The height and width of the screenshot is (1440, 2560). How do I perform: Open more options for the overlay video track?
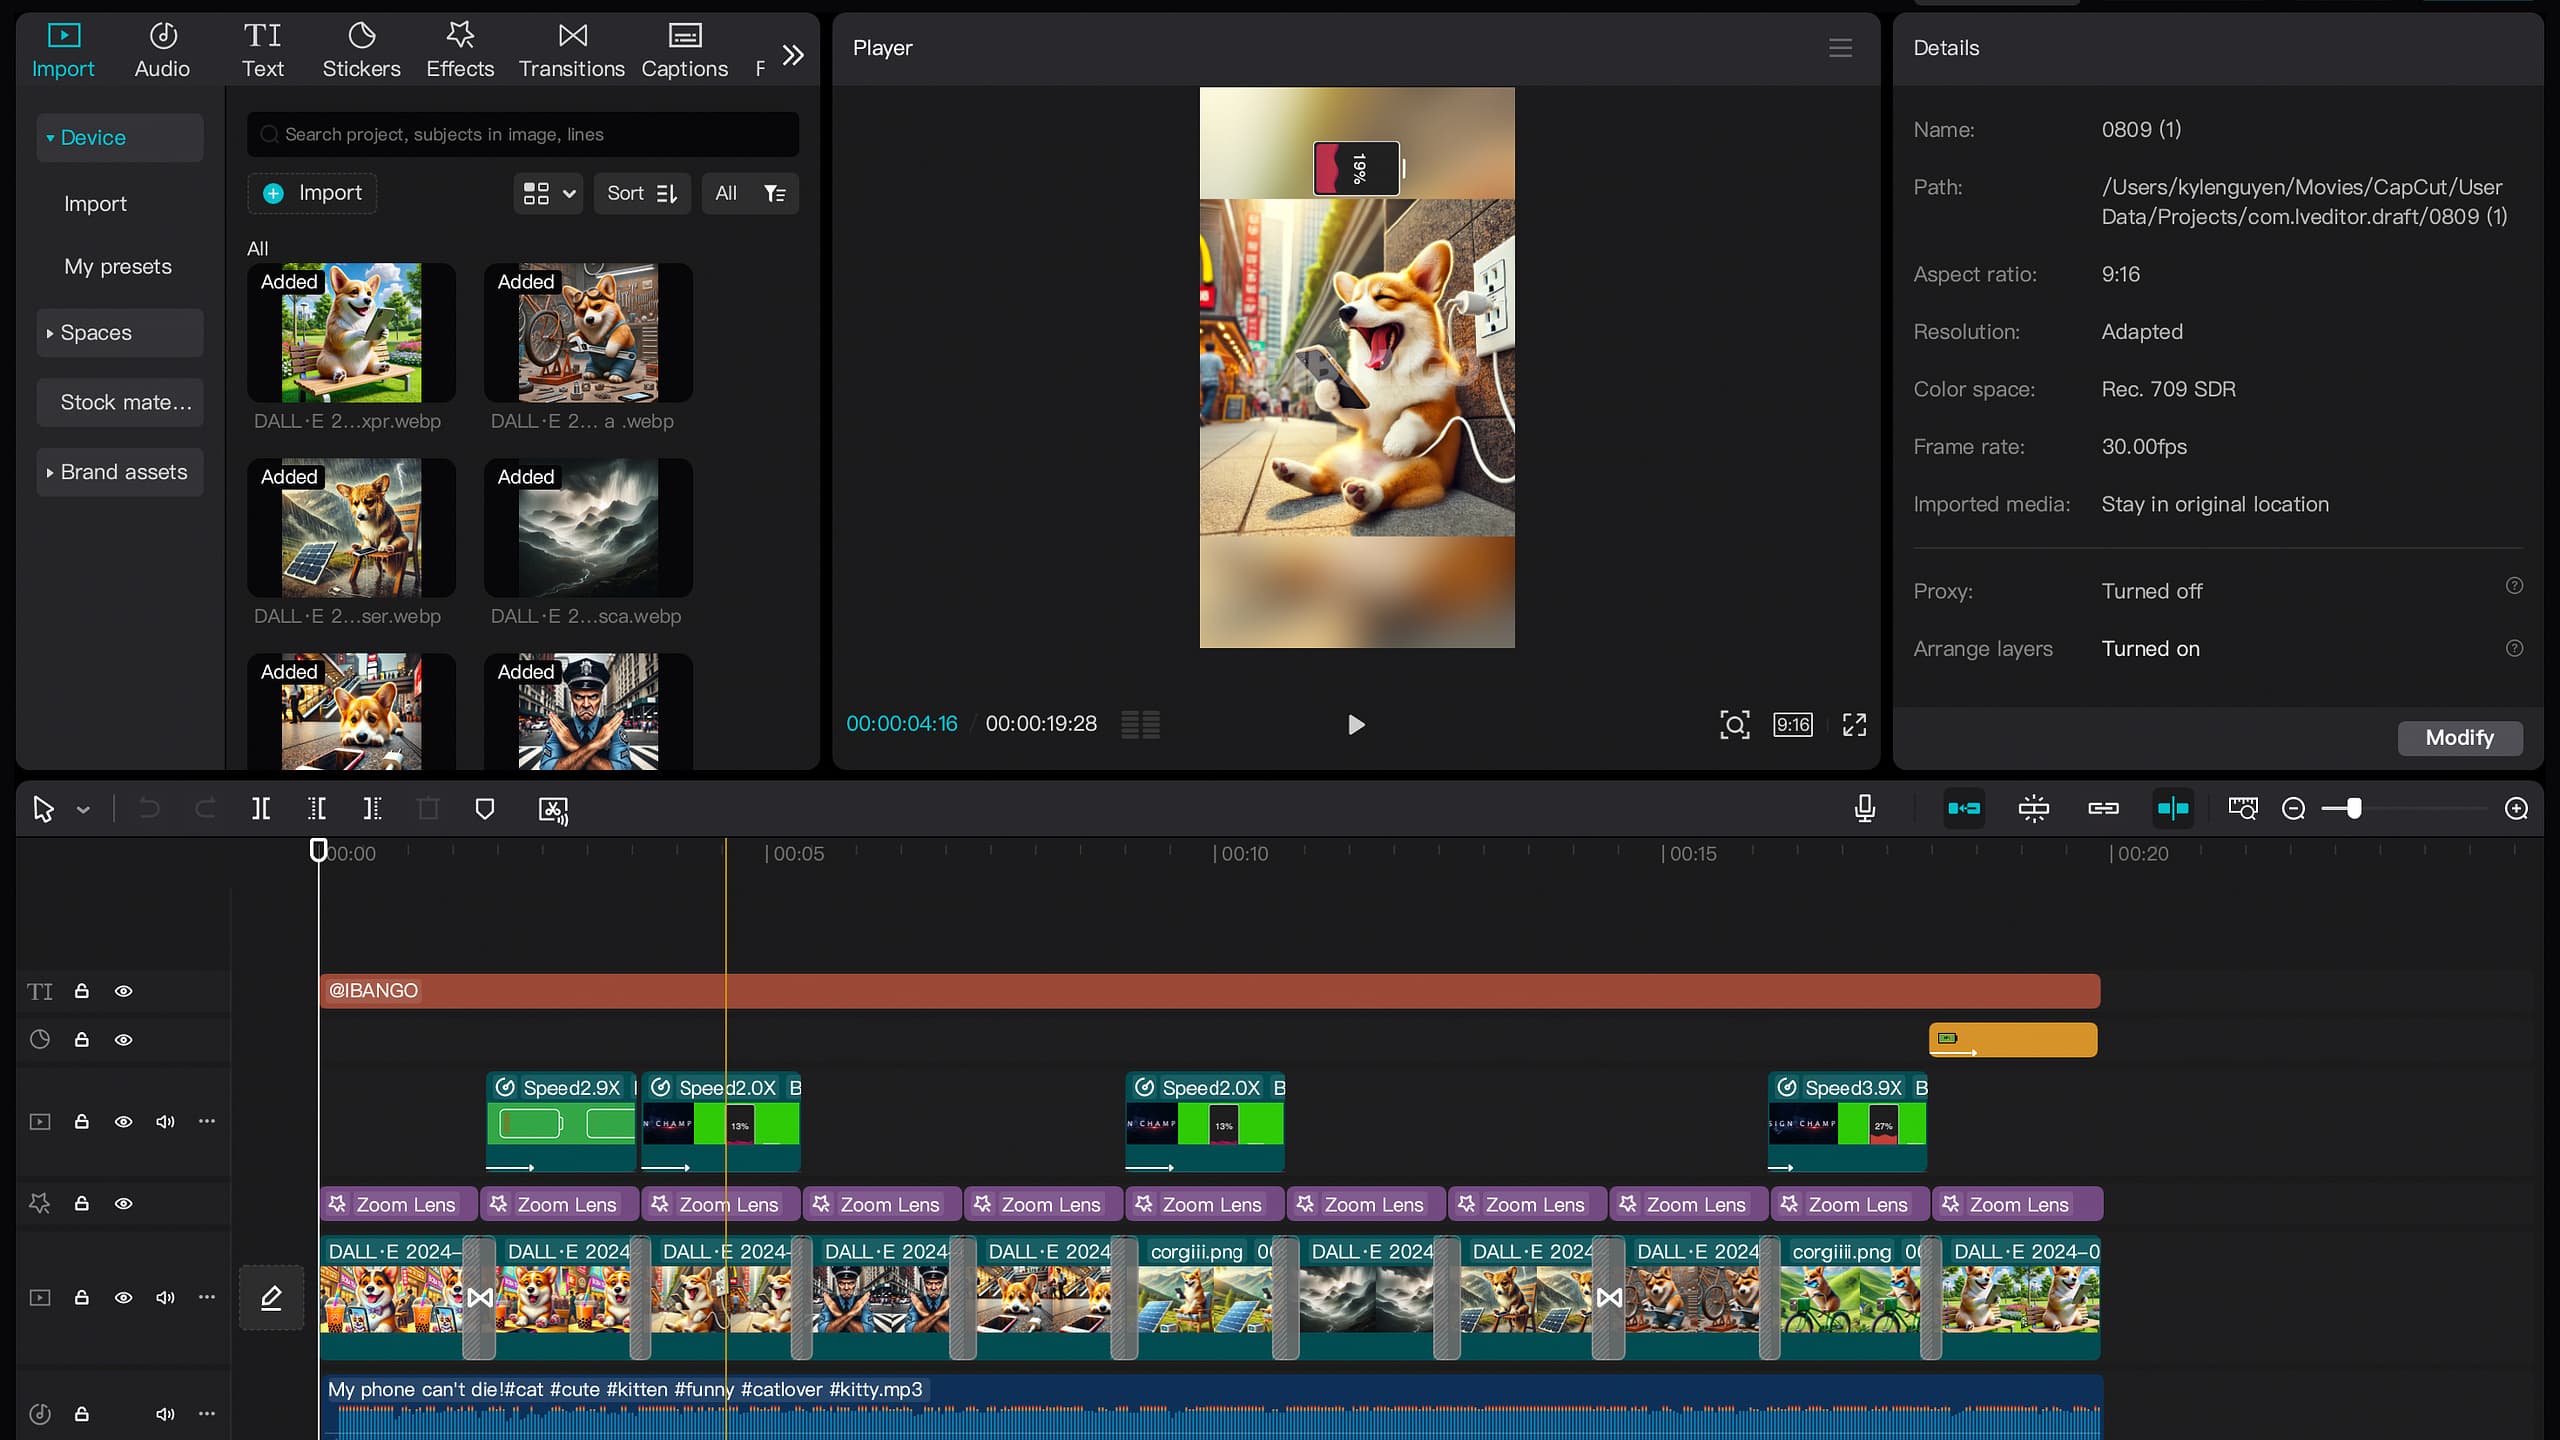click(207, 1121)
